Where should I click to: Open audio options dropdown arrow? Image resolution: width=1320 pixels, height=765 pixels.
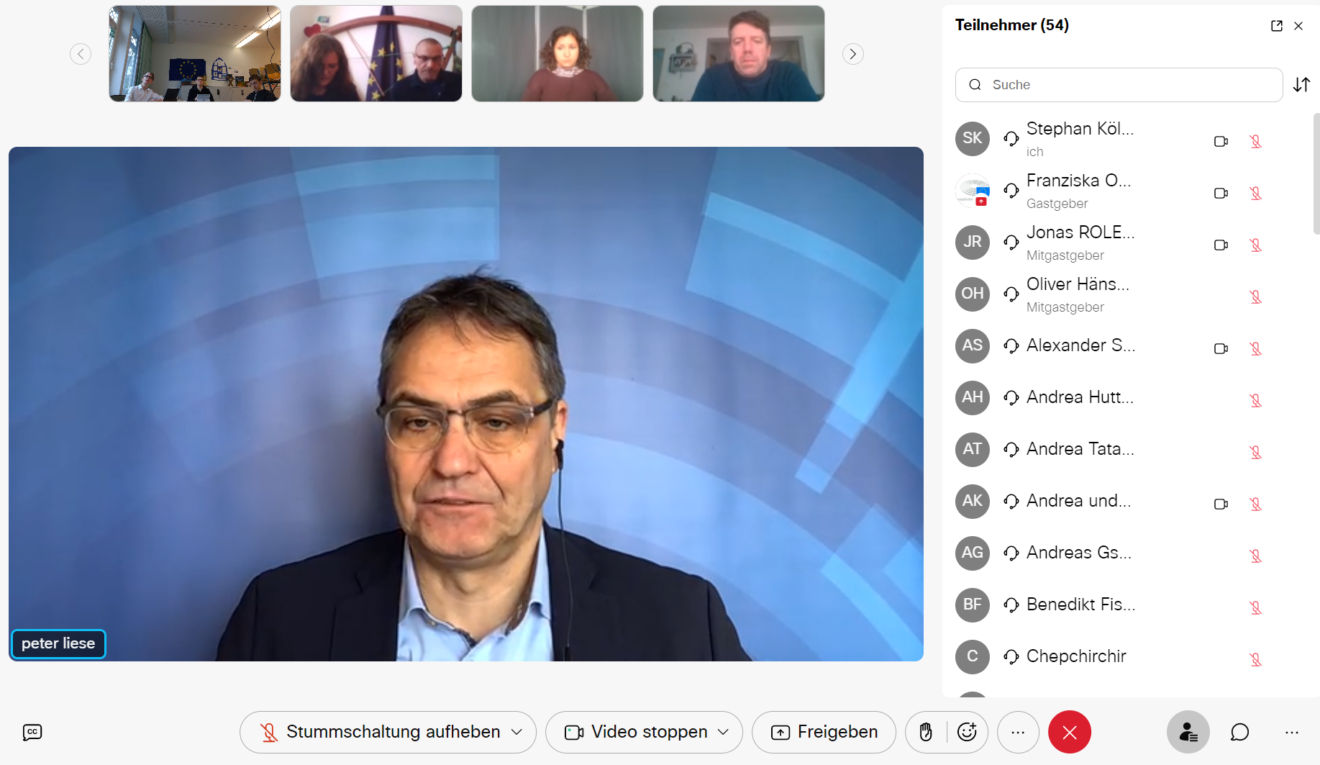click(x=517, y=732)
